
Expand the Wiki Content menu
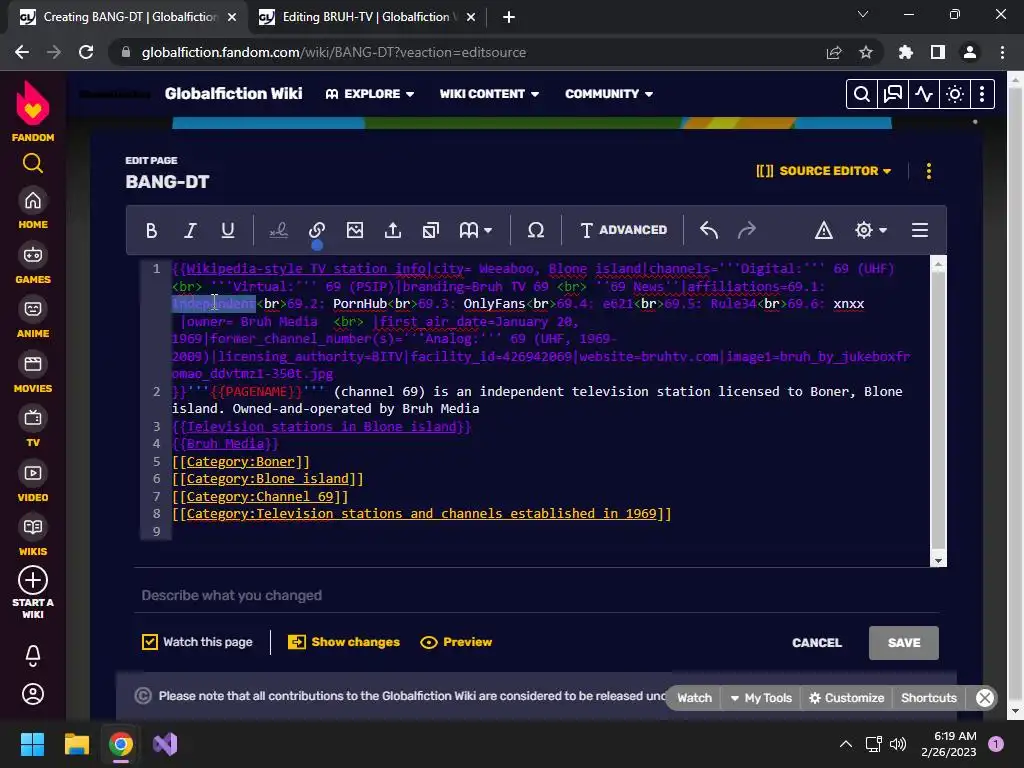click(489, 94)
